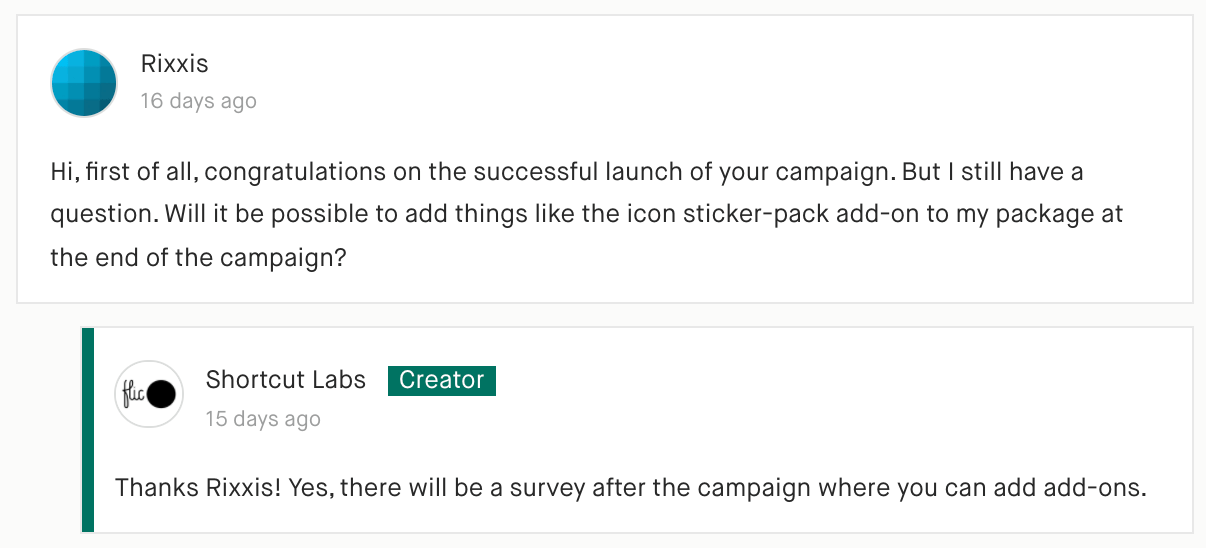Click the "15 days ago" reply timestamp
1206x548 pixels.
click(x=263, y=419)
